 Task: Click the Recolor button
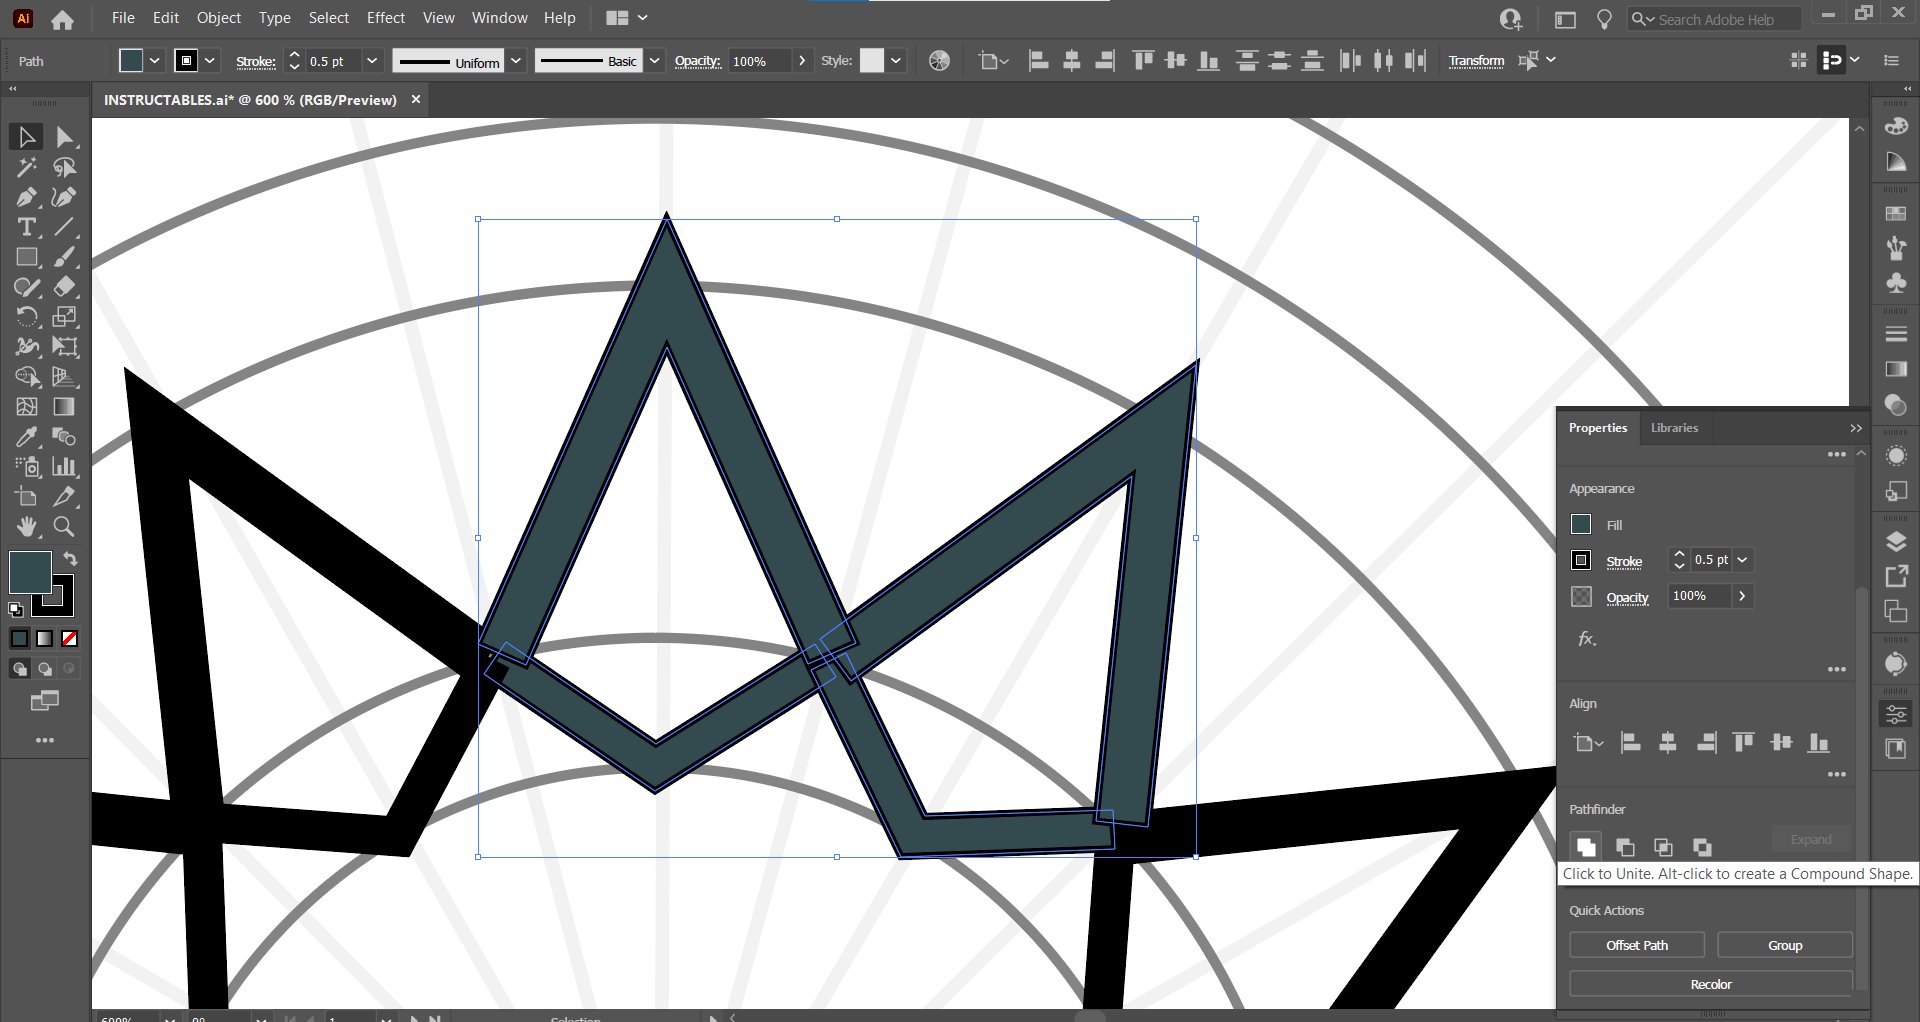click(x=1711, y=985)
